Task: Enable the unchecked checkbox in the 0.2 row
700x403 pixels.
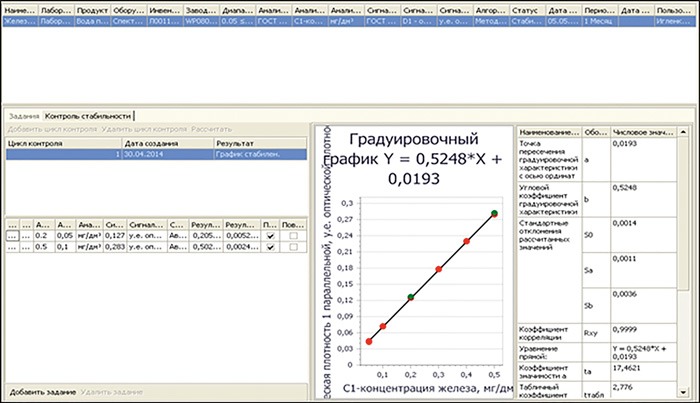Action: point(291,237)
